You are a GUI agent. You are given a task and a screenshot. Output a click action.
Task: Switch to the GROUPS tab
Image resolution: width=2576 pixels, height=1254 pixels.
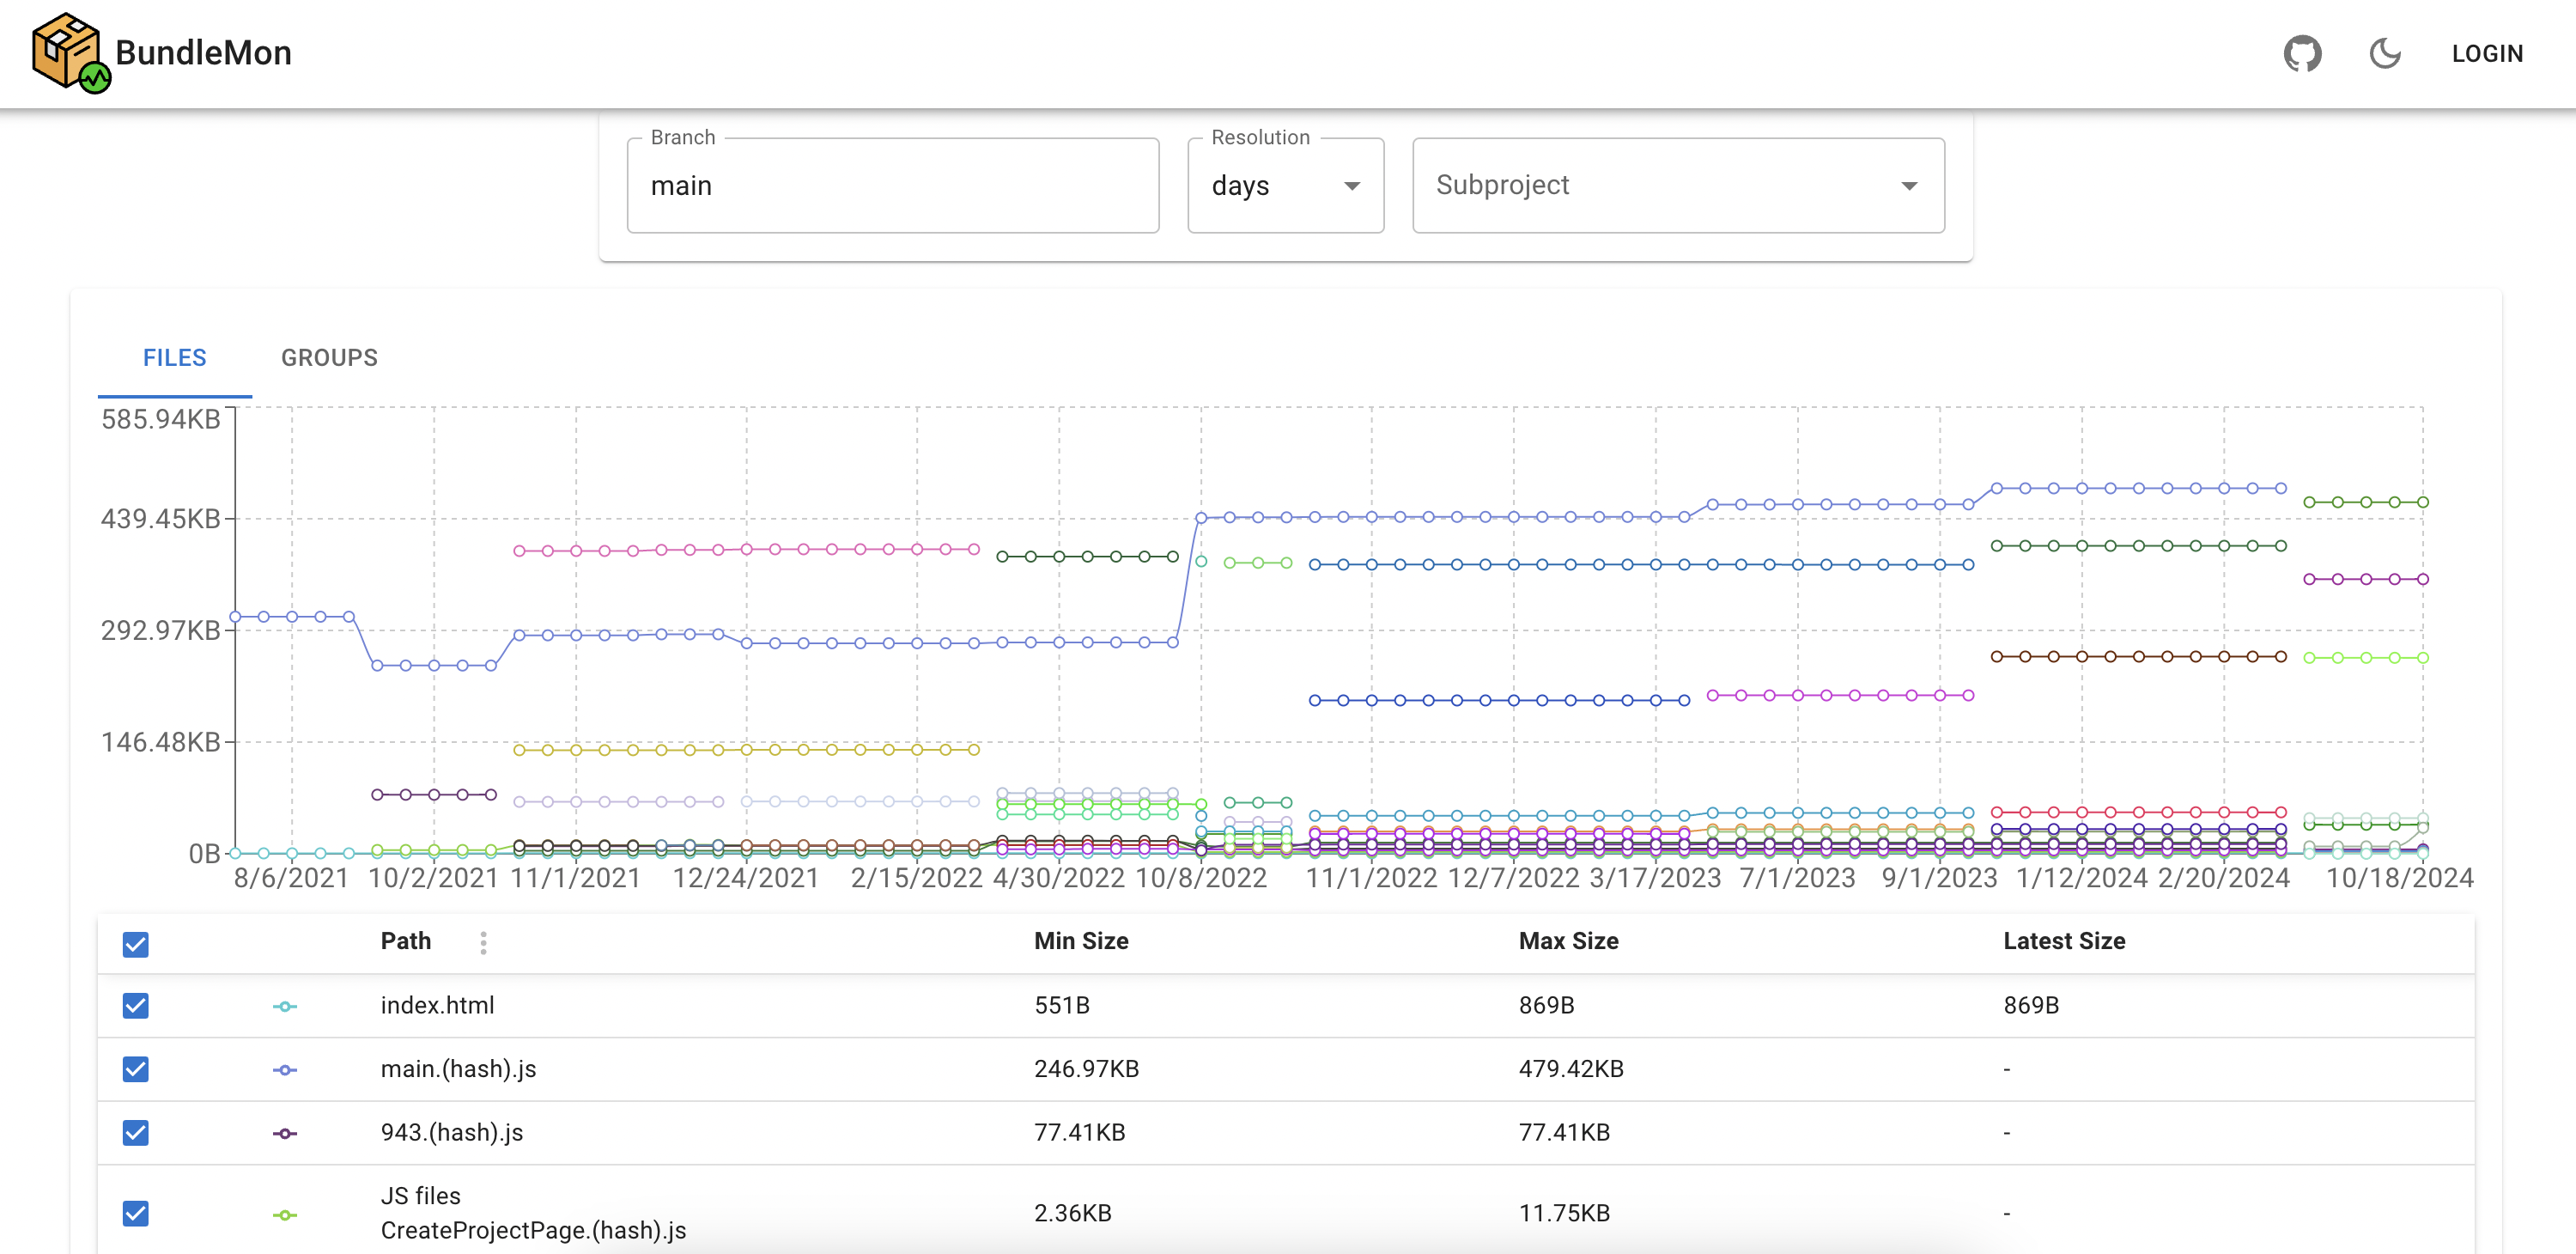pyautogui.click(x=329, y=358)
